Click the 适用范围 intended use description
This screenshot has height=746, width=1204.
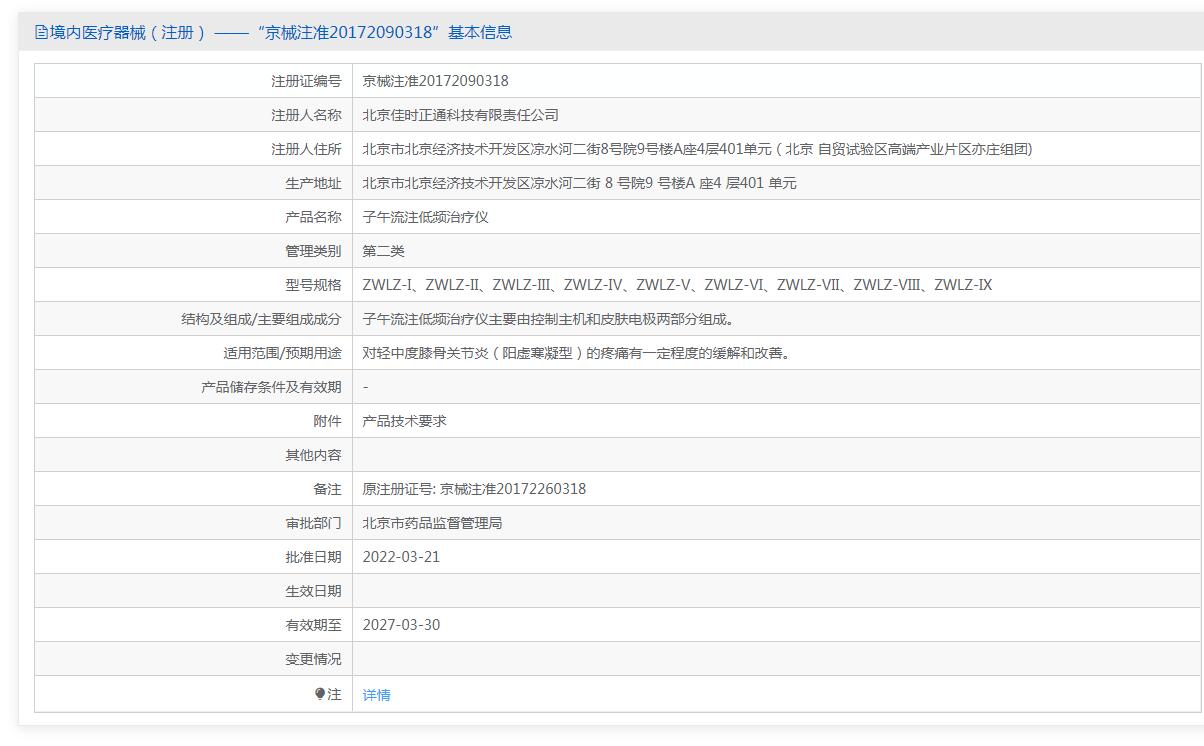point(576,353)
